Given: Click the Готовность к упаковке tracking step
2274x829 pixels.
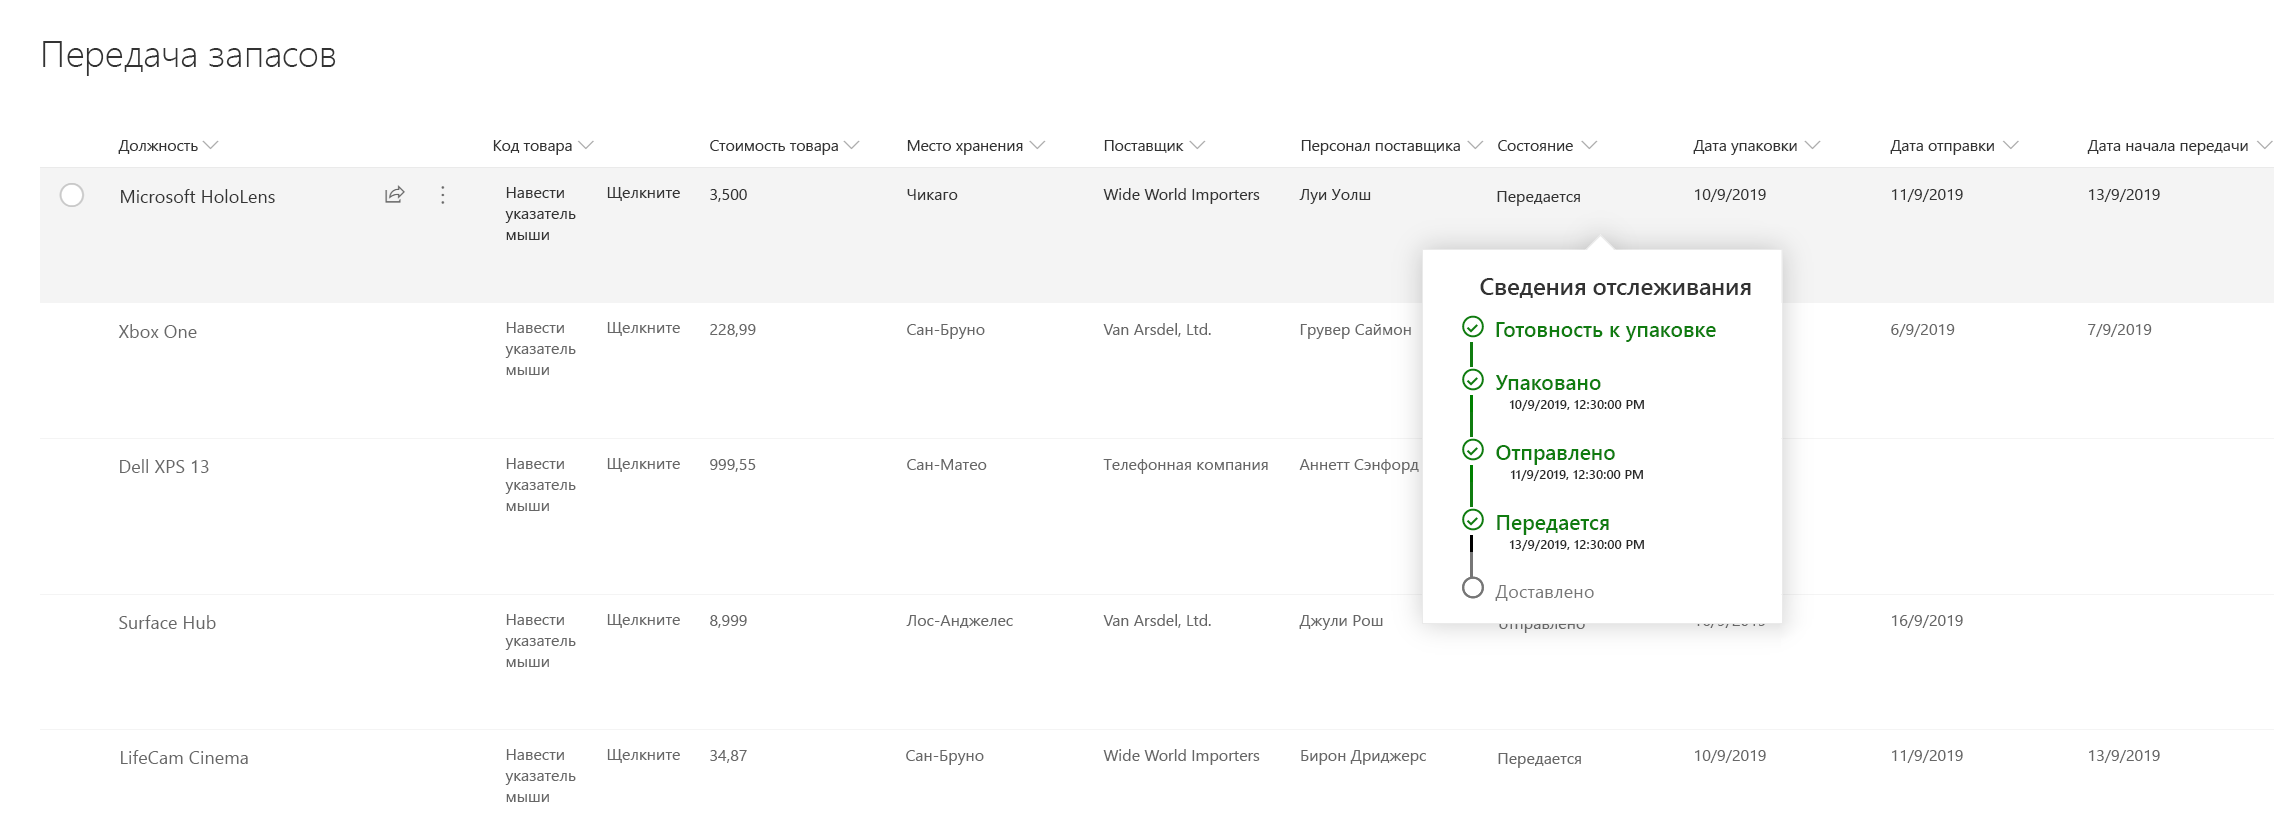Looking at the screenshot, I should pyautogui.click(x=1605, y=330).
